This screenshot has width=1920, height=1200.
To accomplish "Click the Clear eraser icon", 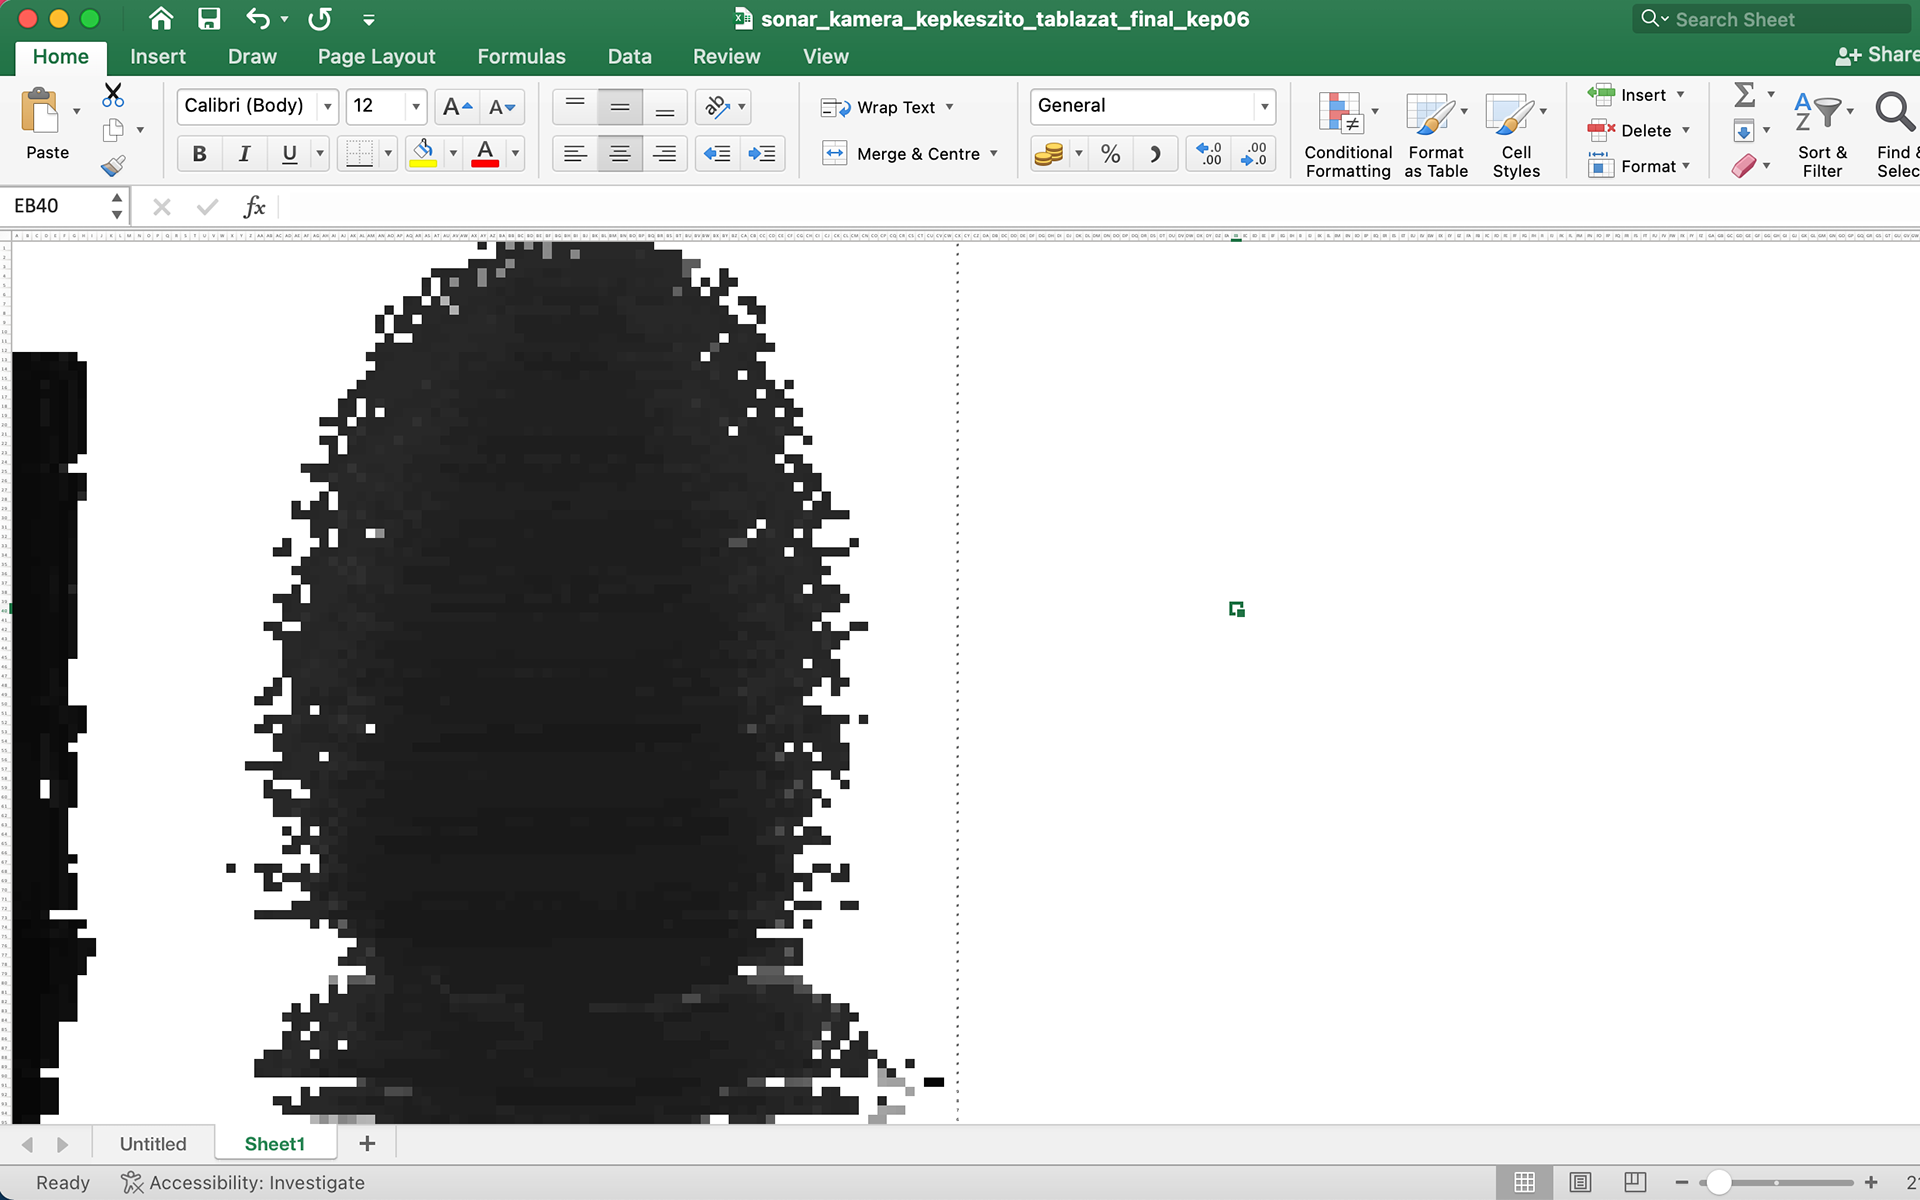I will coord(1743,166).
